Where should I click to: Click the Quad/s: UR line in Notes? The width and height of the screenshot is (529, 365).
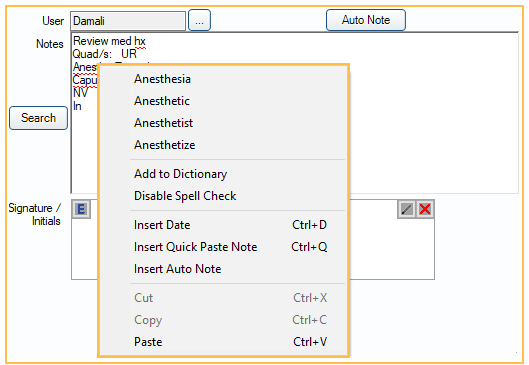[105, 54]
